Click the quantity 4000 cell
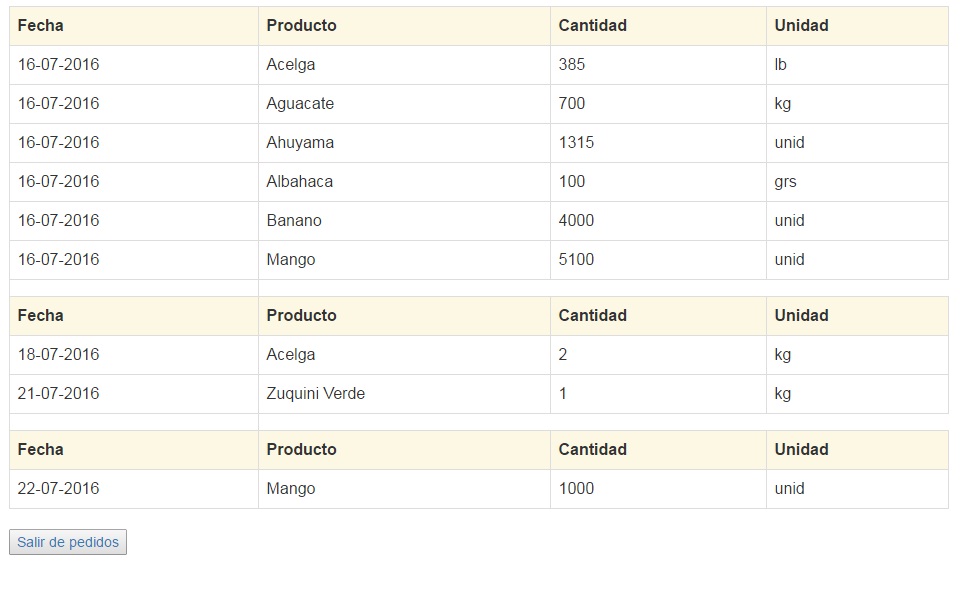This screenshot has height=594, width=962. 576,220
